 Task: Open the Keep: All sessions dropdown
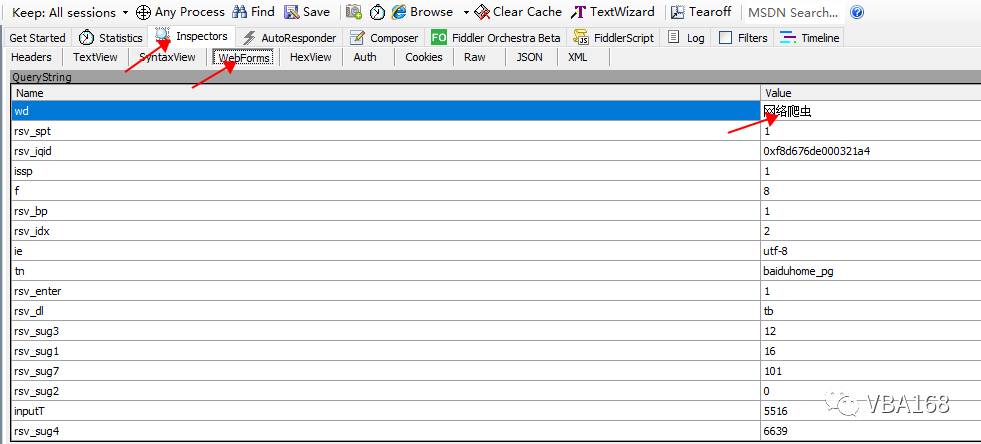70,12
